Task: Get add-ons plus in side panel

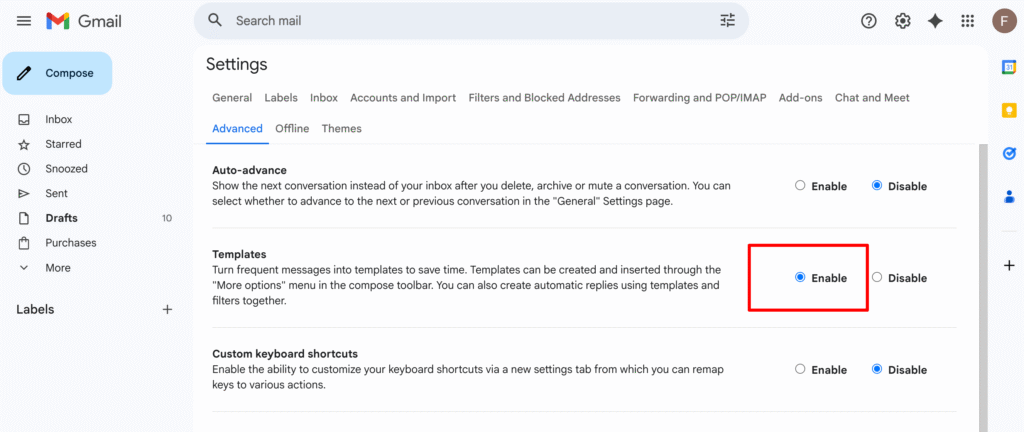Action: (x=1009, y=265)
